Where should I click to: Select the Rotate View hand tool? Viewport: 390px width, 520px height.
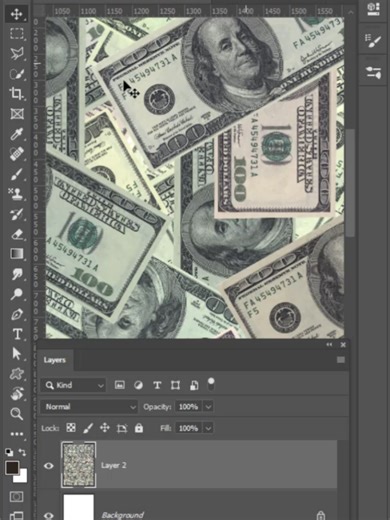[16, 394]
